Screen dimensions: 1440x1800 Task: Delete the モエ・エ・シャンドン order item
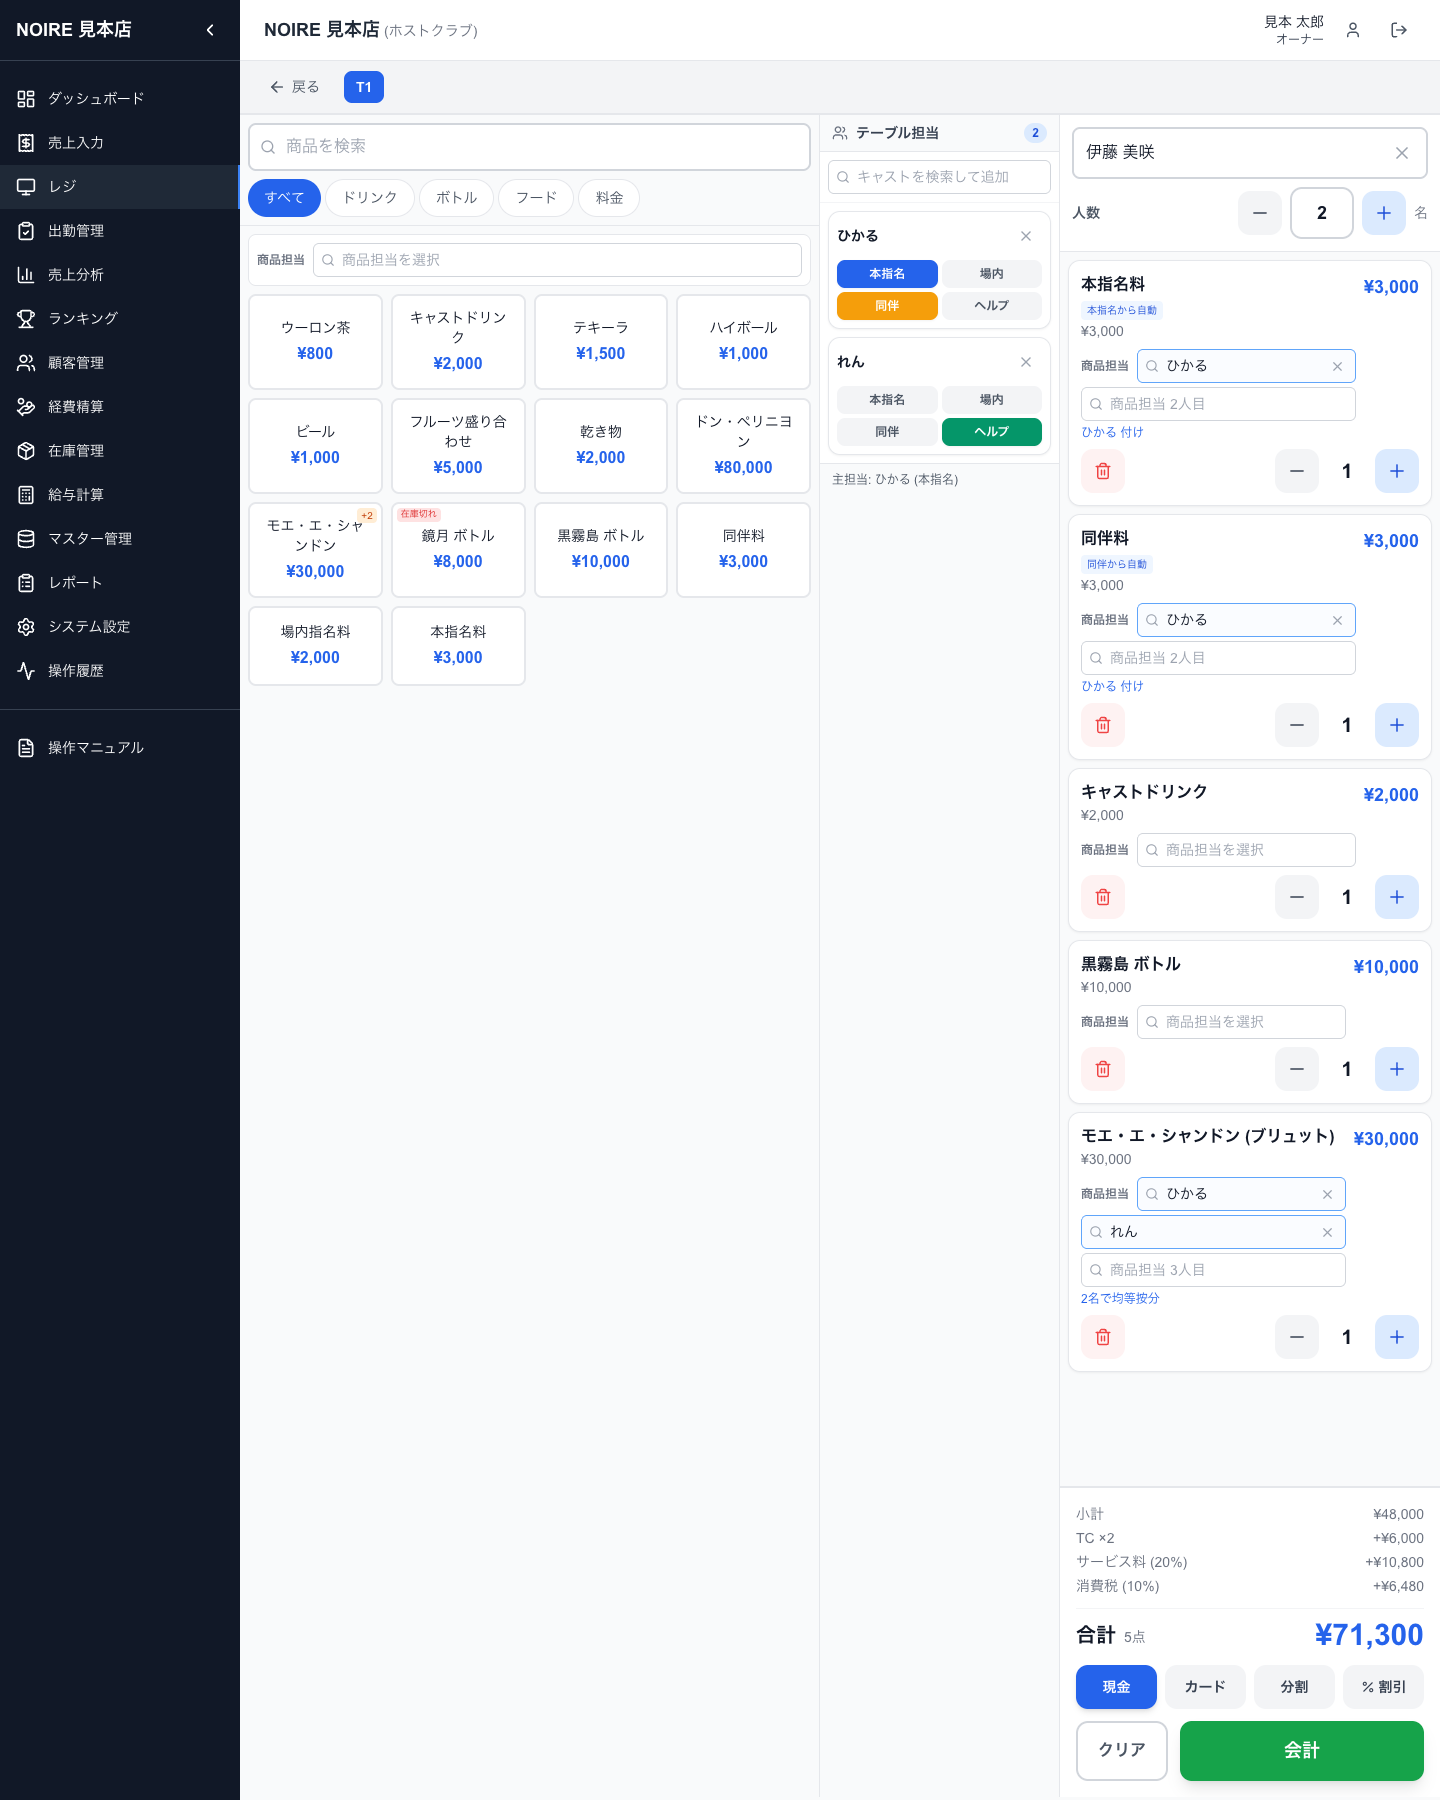(1103, 1337)
